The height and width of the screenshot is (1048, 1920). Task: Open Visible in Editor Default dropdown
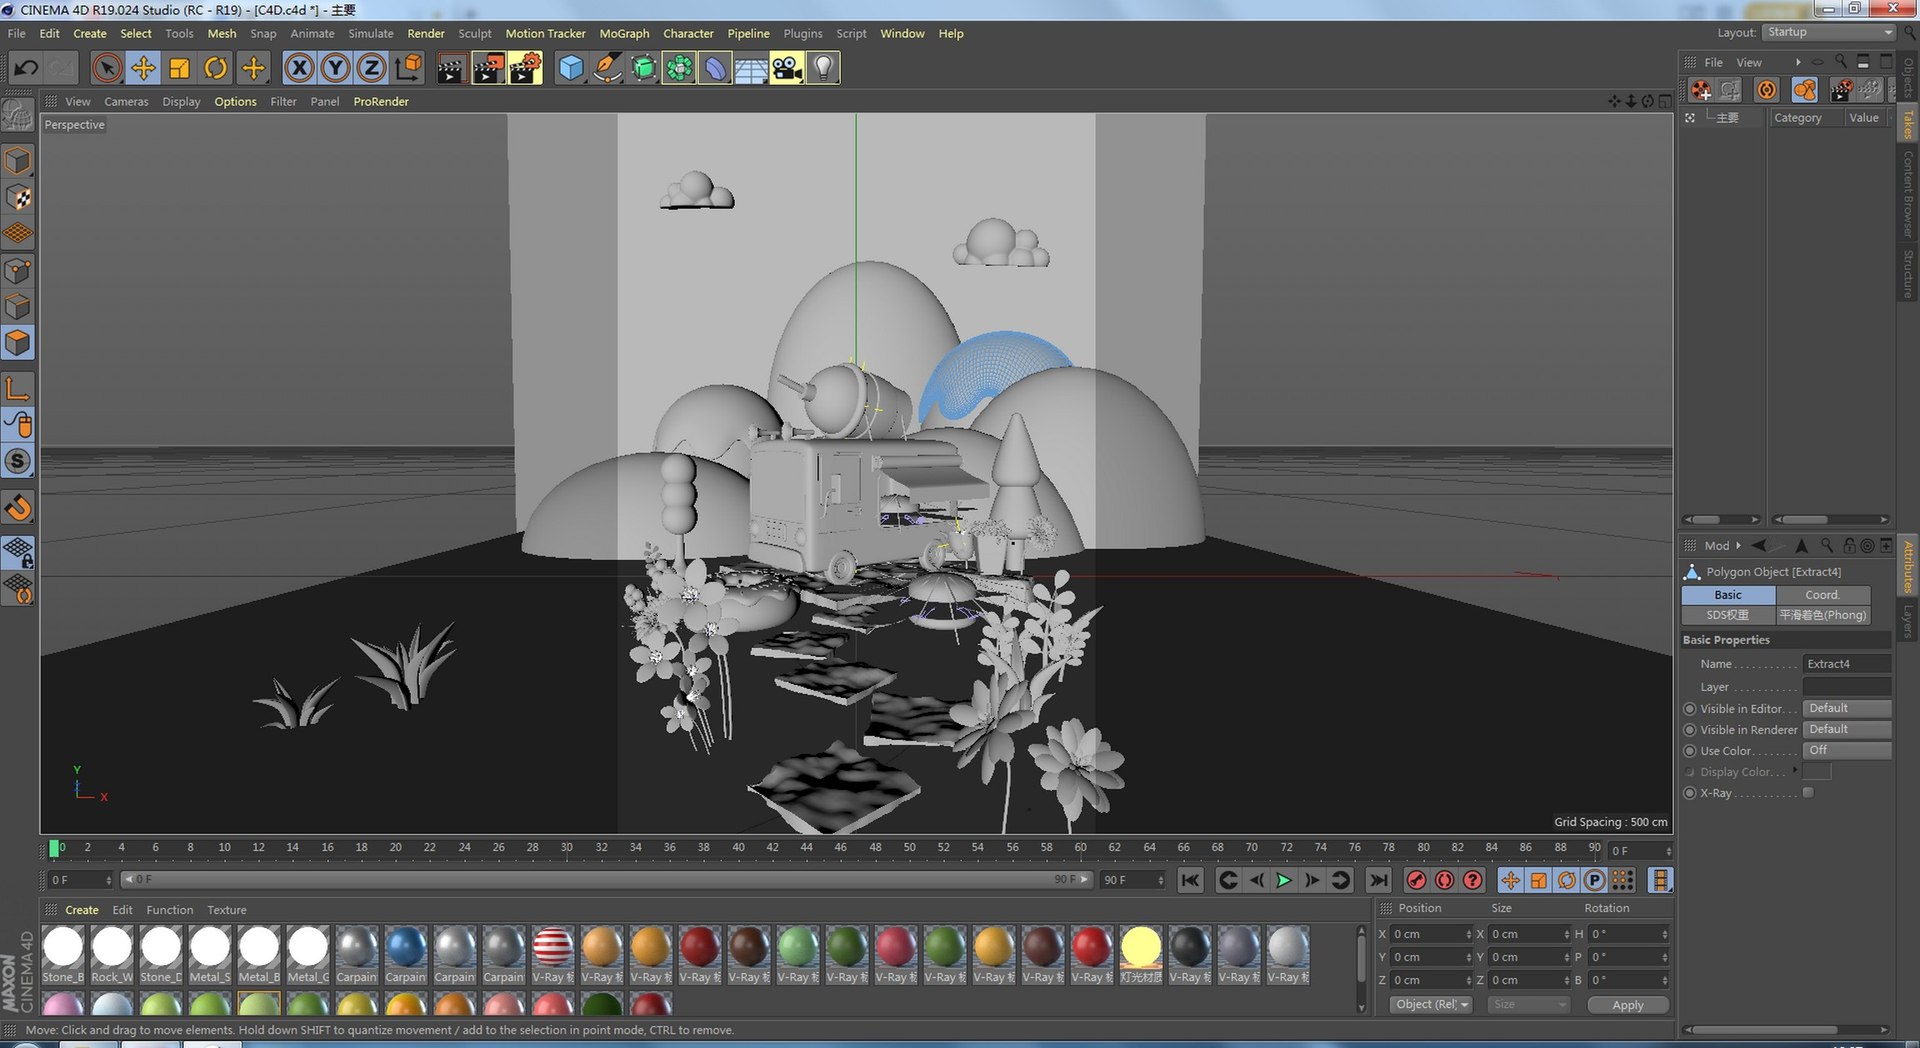(1846, 708)
